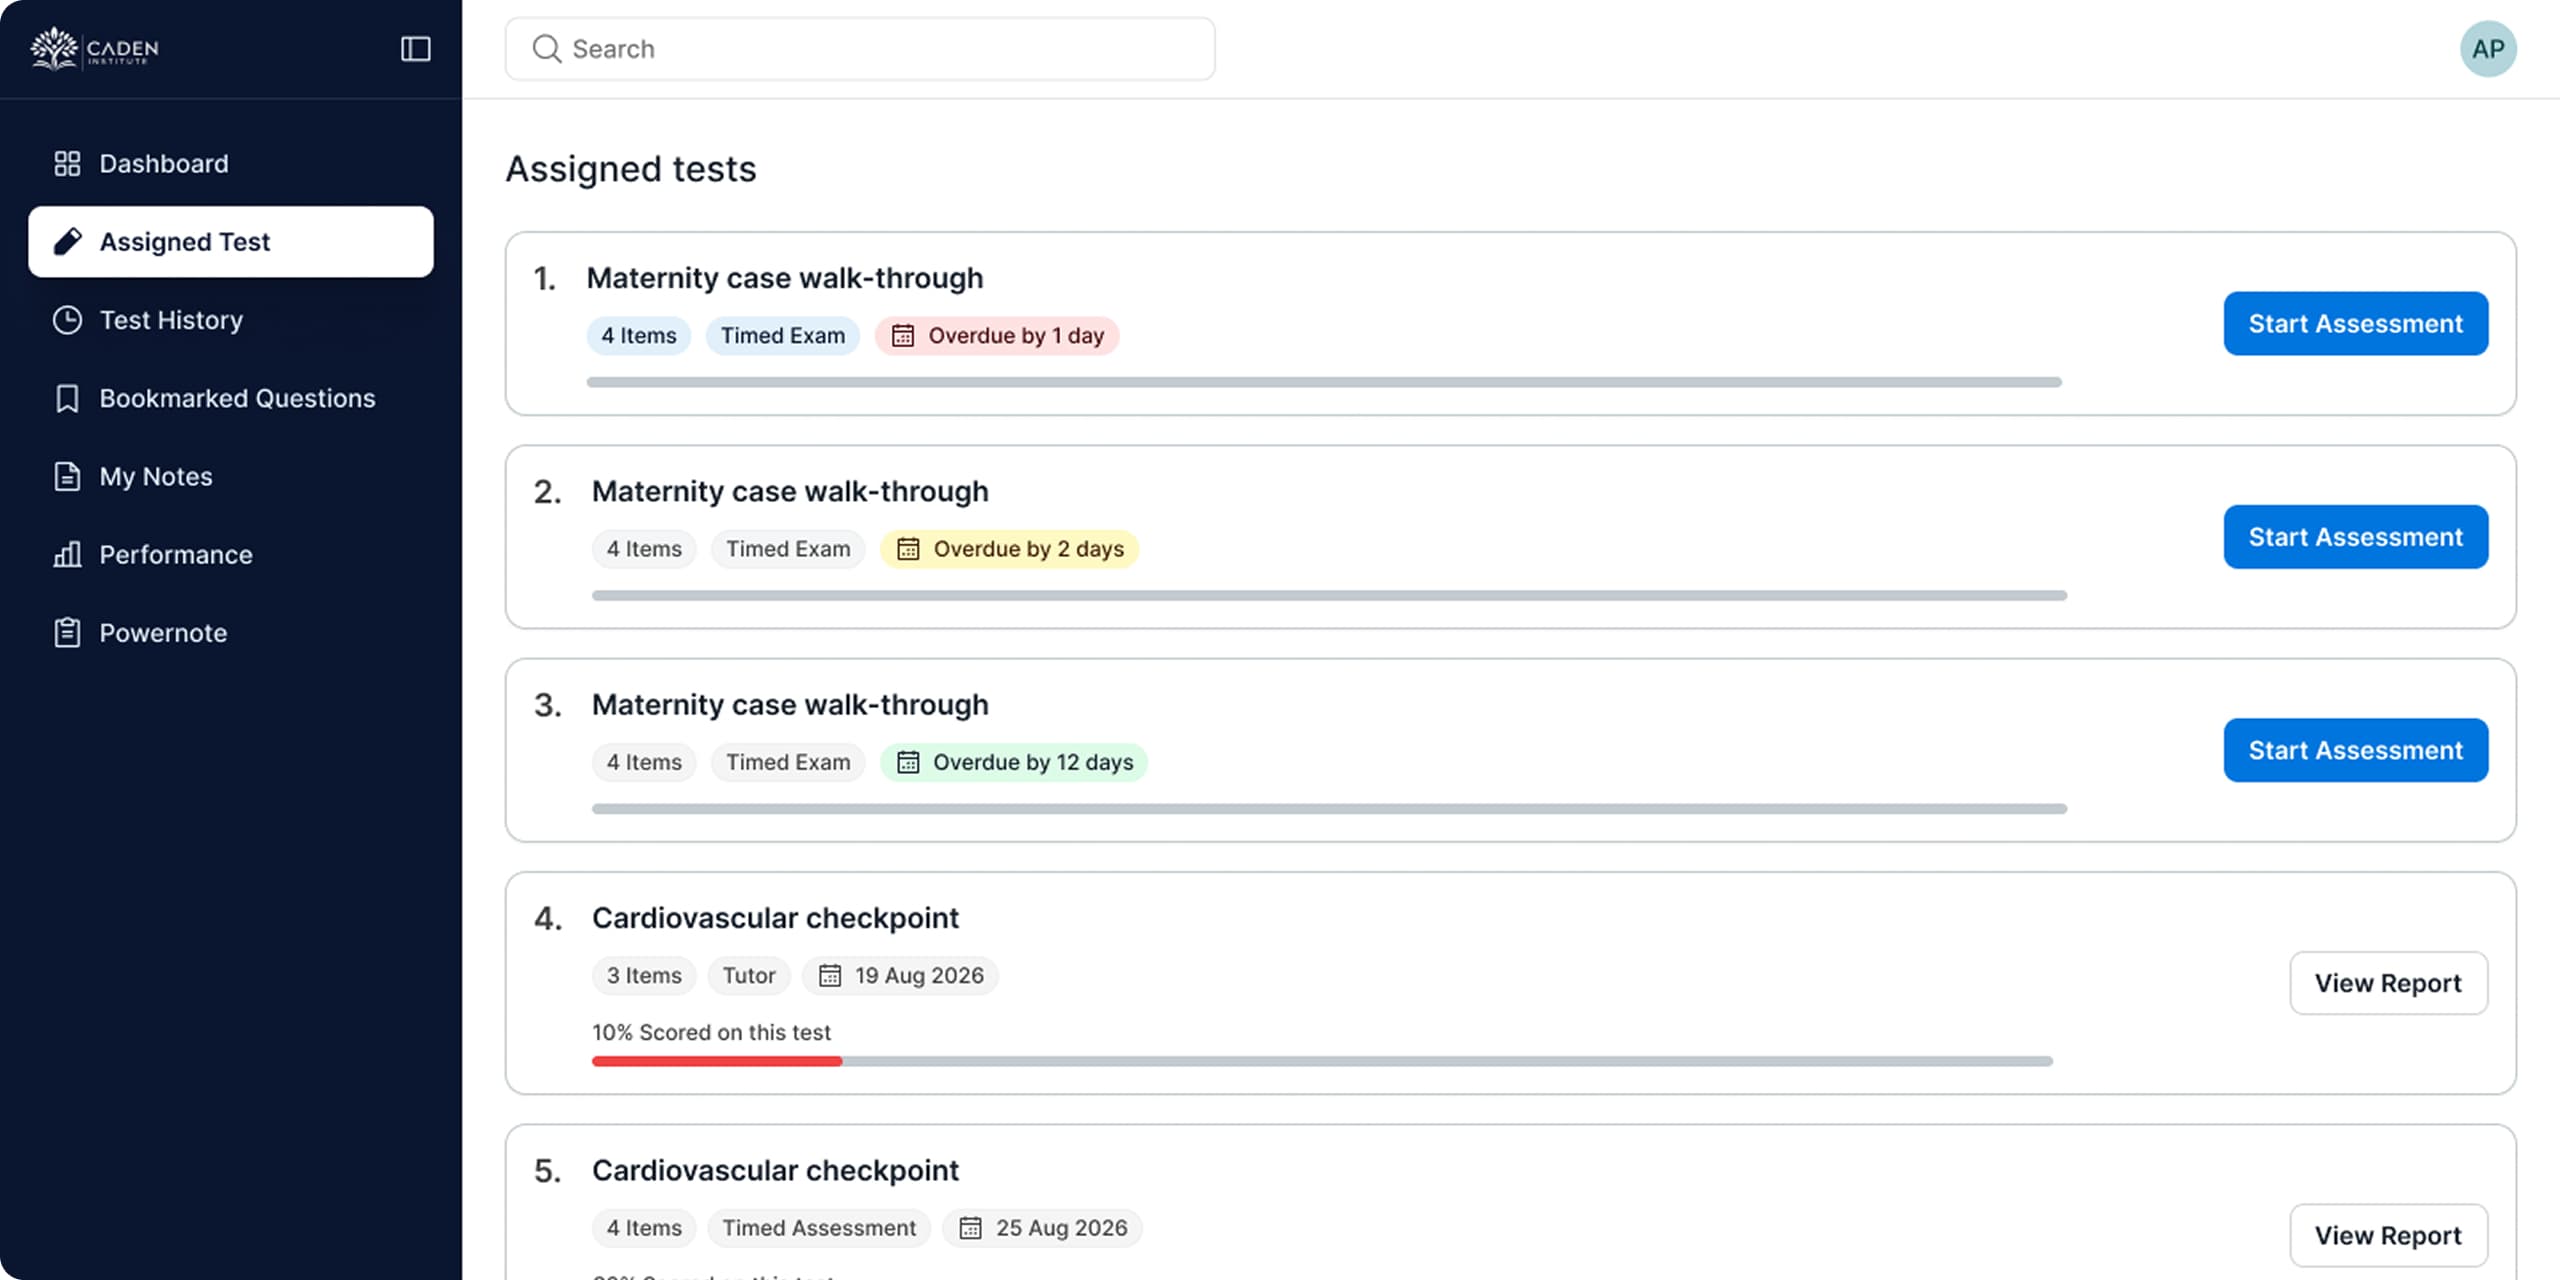Click the My Notes document icon
The image size is (2560, 1280).
(67, 476)
